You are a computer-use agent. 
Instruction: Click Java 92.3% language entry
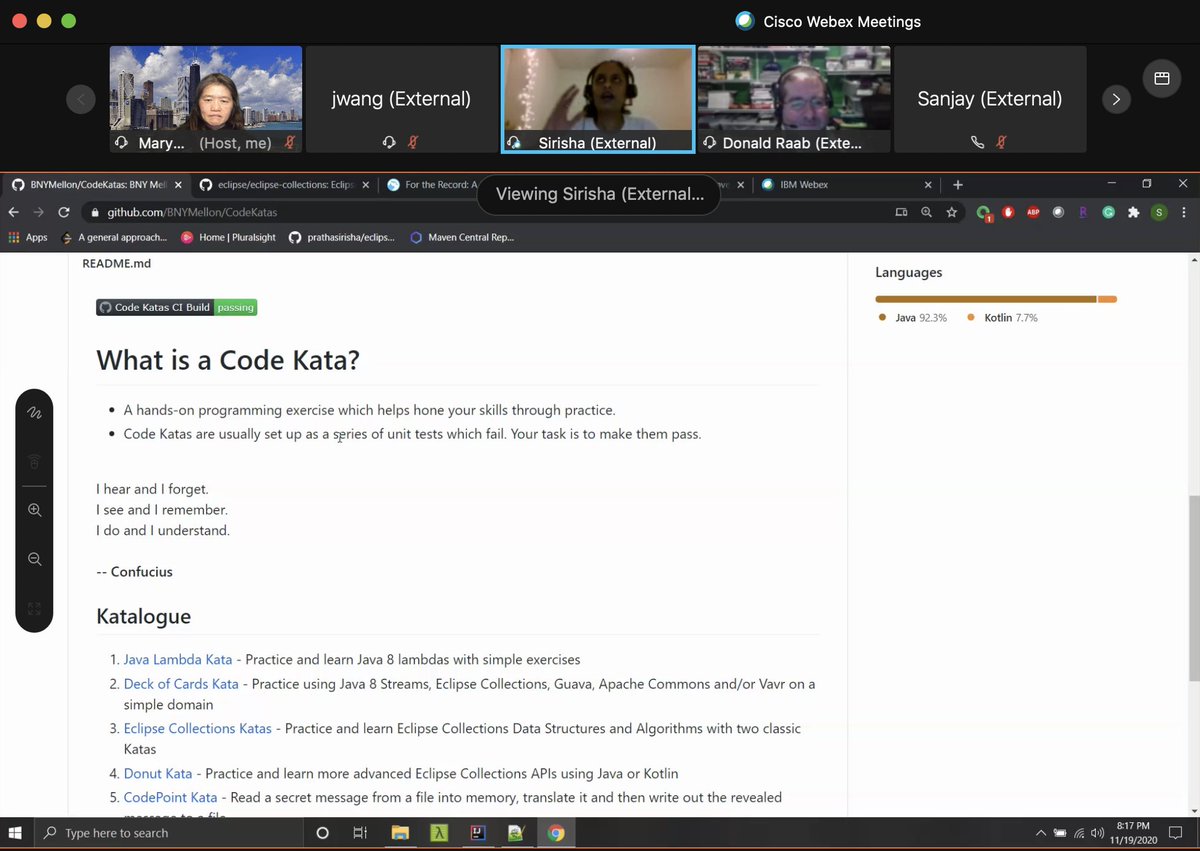(912, 318)
